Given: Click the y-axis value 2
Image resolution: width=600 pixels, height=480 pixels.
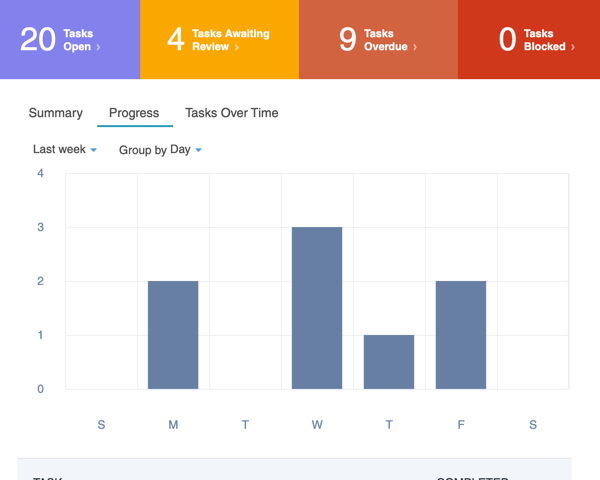Looking at the screenshot, I should coord(41,281).
